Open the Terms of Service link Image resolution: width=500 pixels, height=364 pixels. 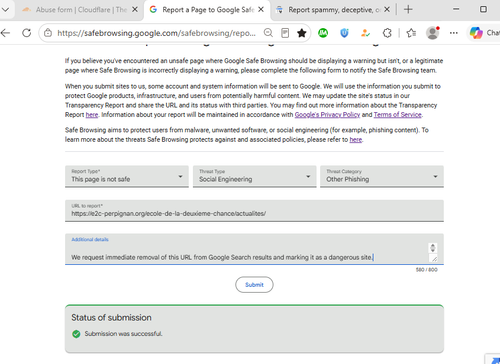tap(397, 115)
